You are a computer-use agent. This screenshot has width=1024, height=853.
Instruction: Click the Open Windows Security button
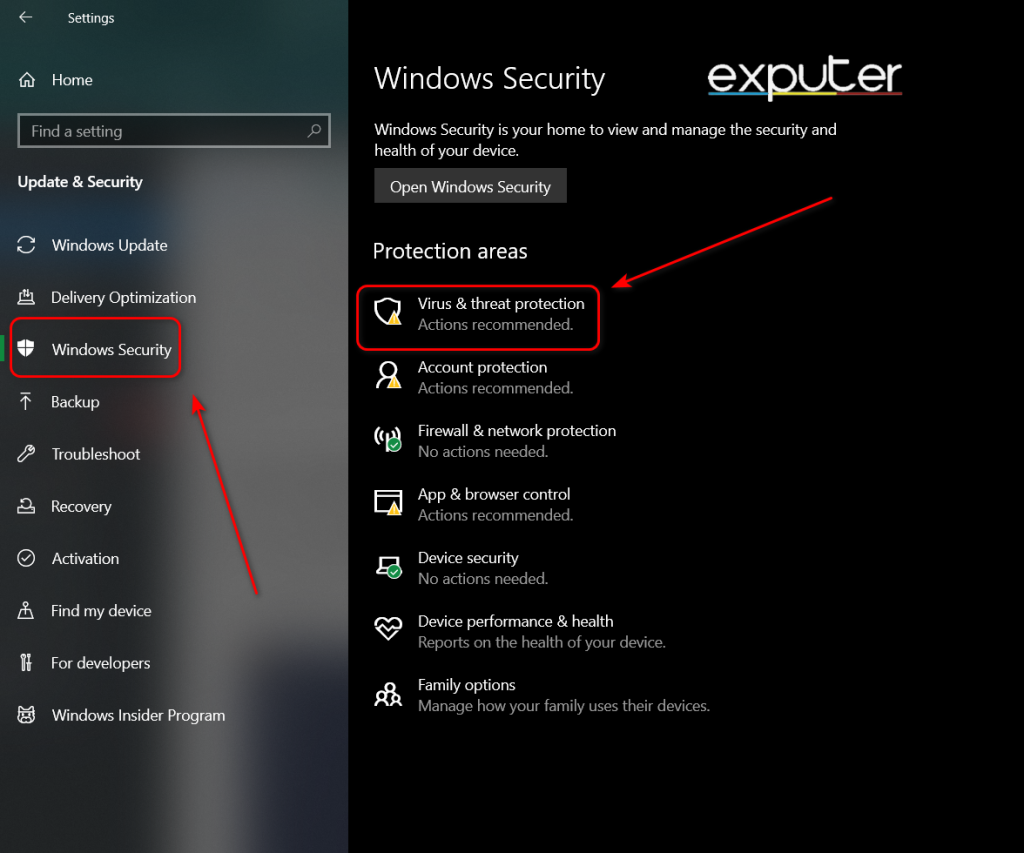tap(470, 186)
